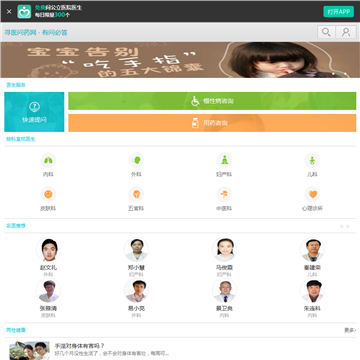Open article 手淫对身体有害吗？

coord(80,346)
